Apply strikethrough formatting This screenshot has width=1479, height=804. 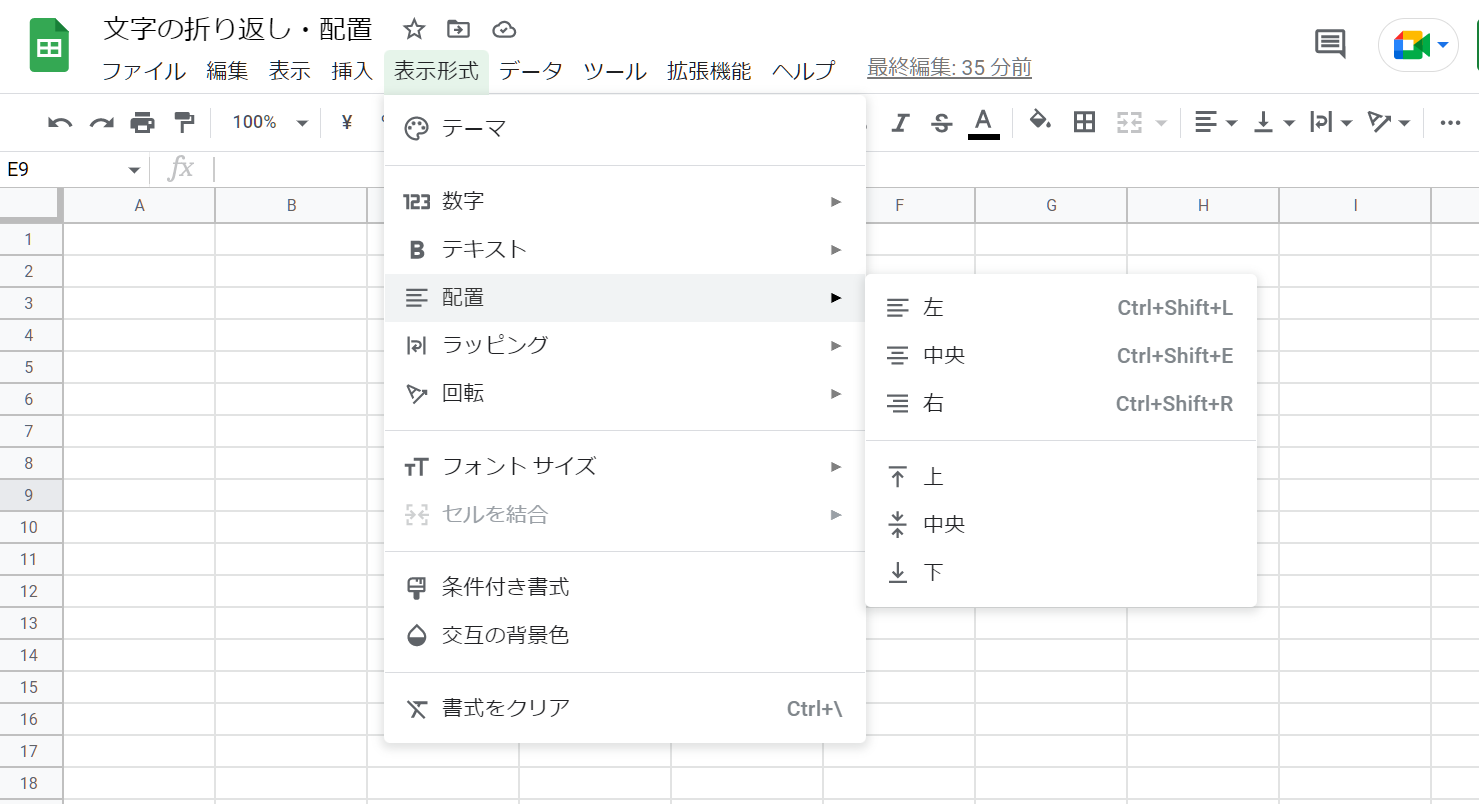[x=941, y=121]
